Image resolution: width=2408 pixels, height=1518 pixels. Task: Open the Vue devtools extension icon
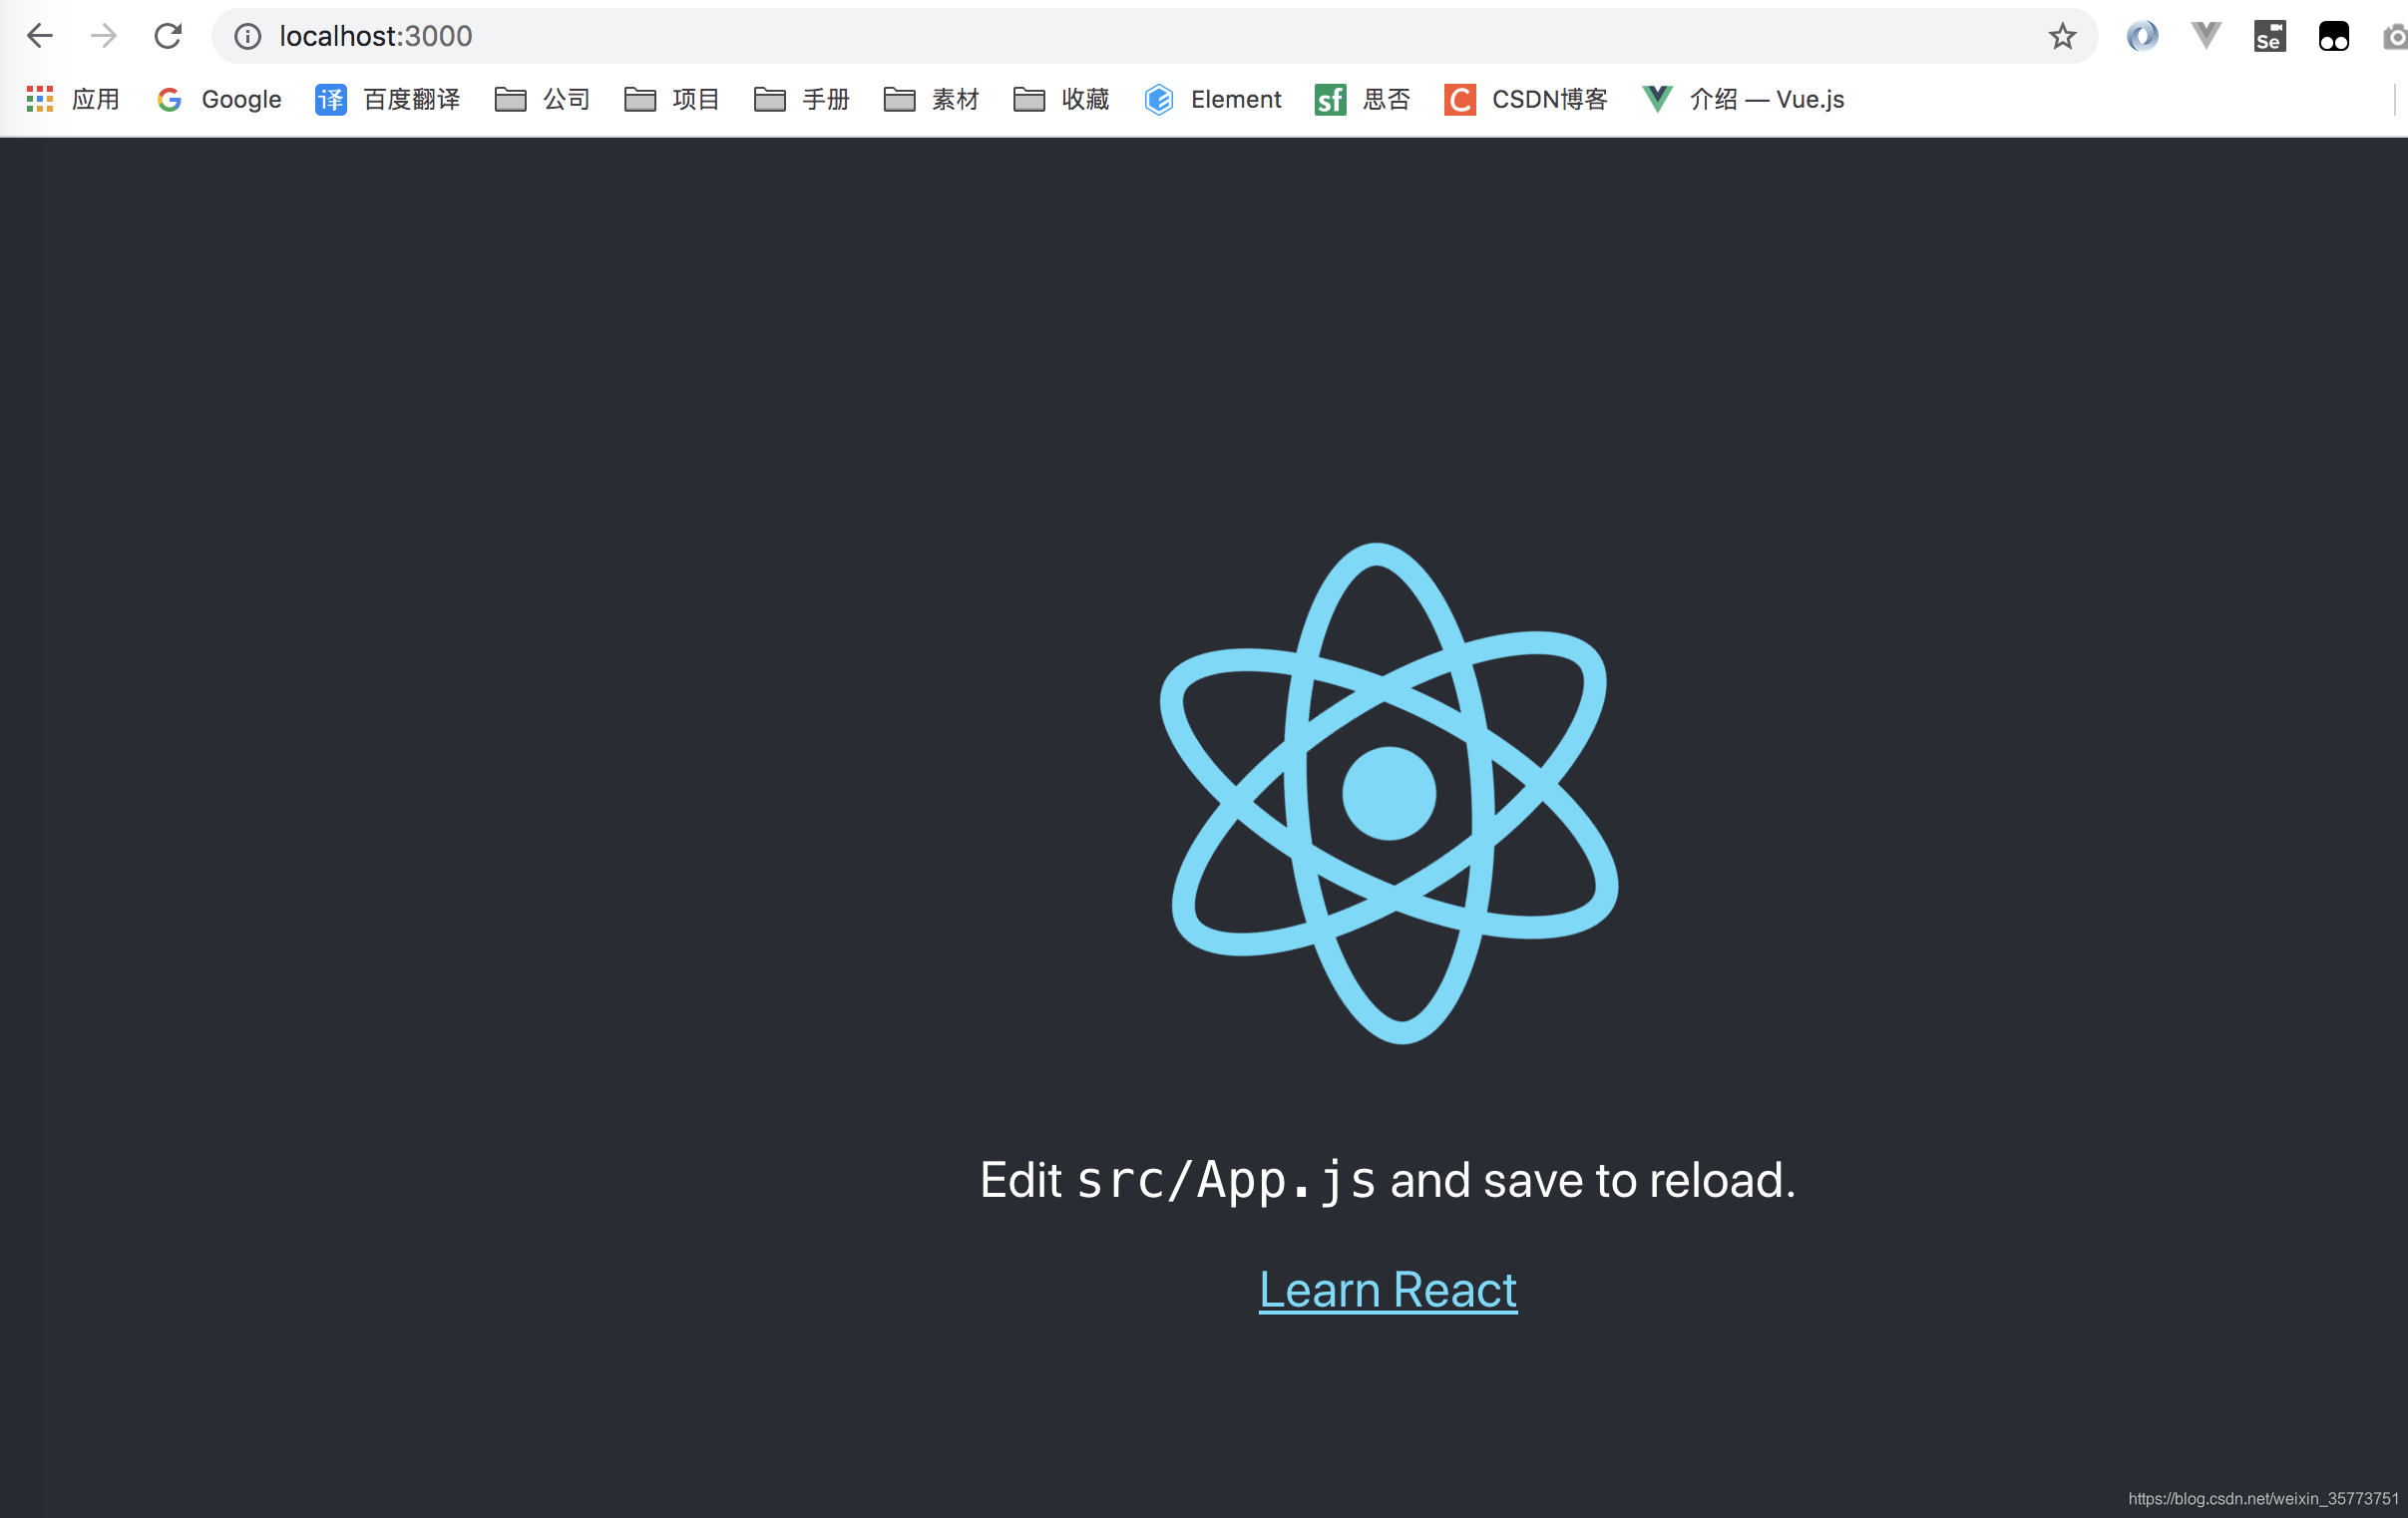[2206, 37]
